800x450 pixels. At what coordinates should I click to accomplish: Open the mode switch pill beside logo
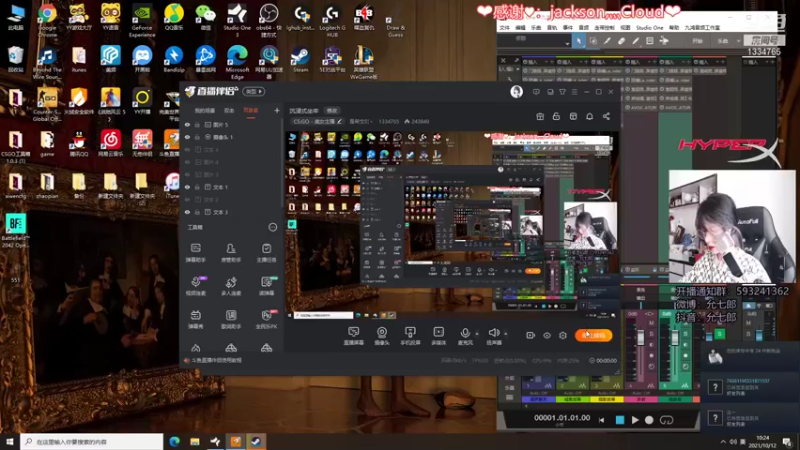click(254, 91)
